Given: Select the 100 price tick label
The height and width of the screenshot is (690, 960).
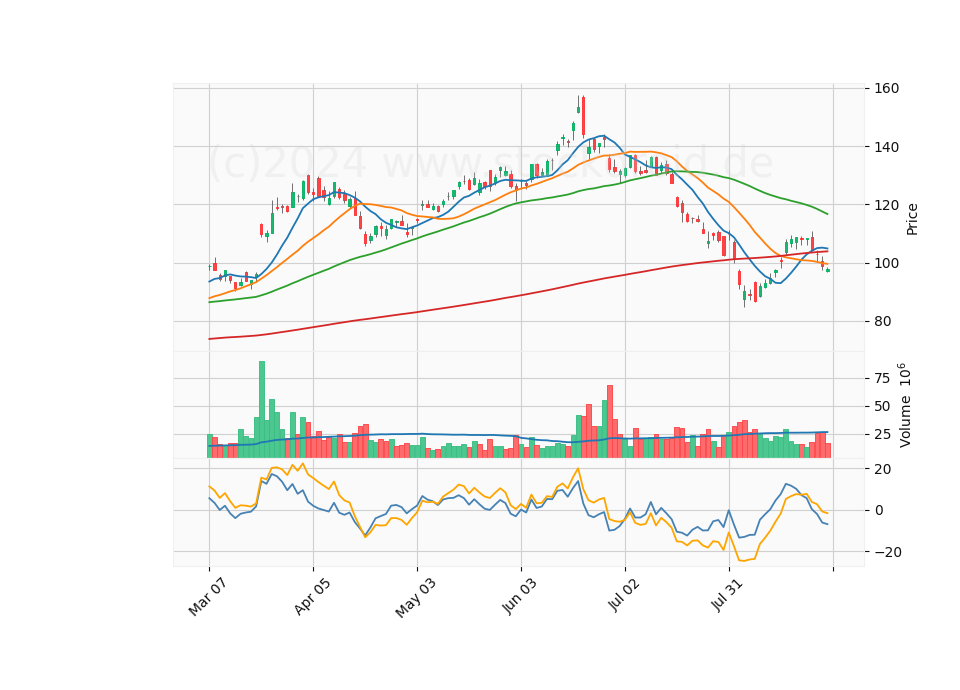Looking at the screenshot, I should click(x=887, y=263).
